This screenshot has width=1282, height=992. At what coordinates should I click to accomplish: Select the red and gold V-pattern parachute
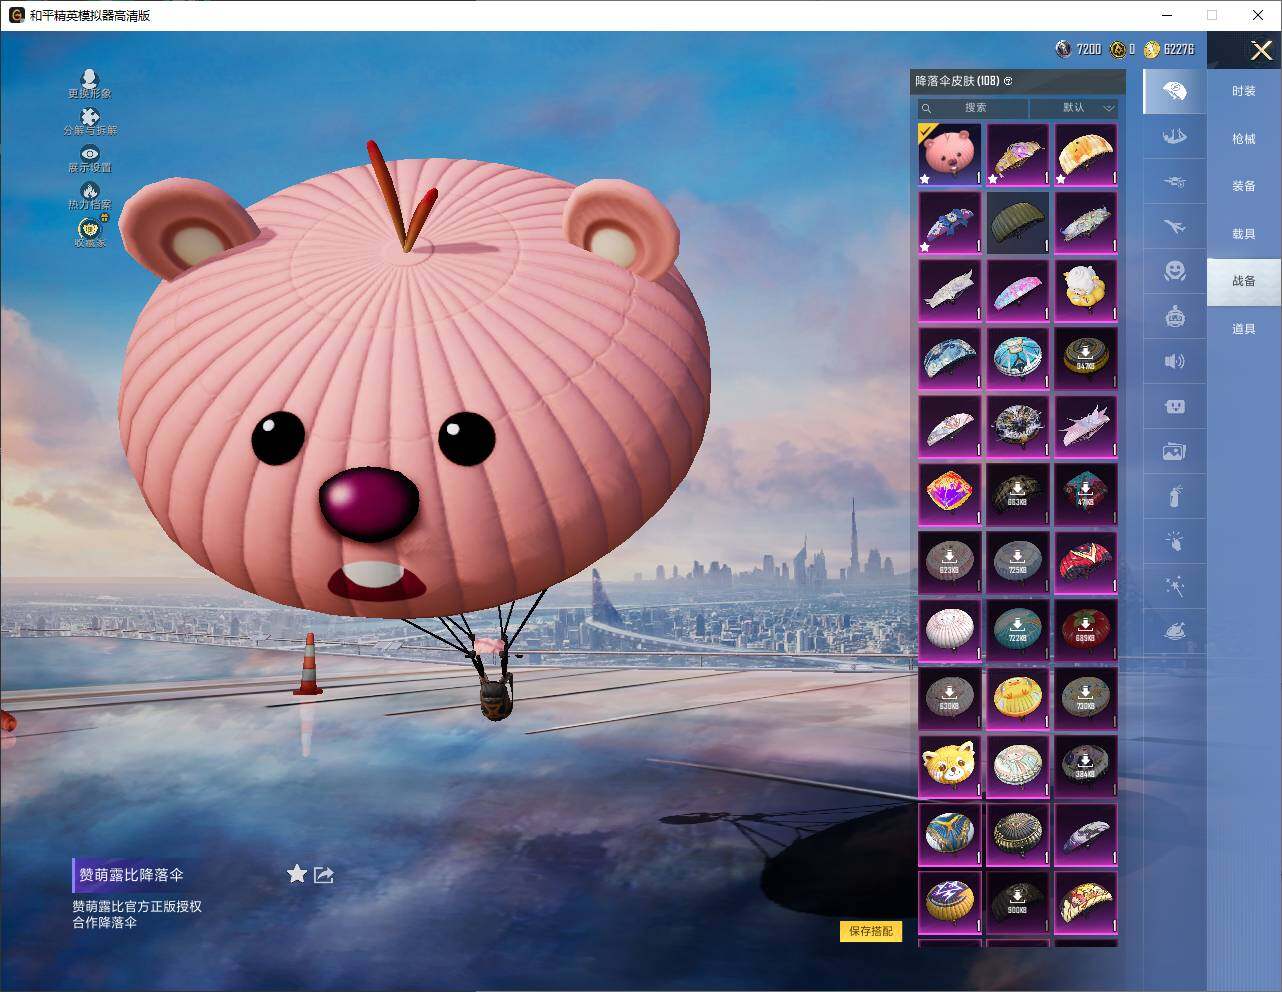(x=1086, y=563)
